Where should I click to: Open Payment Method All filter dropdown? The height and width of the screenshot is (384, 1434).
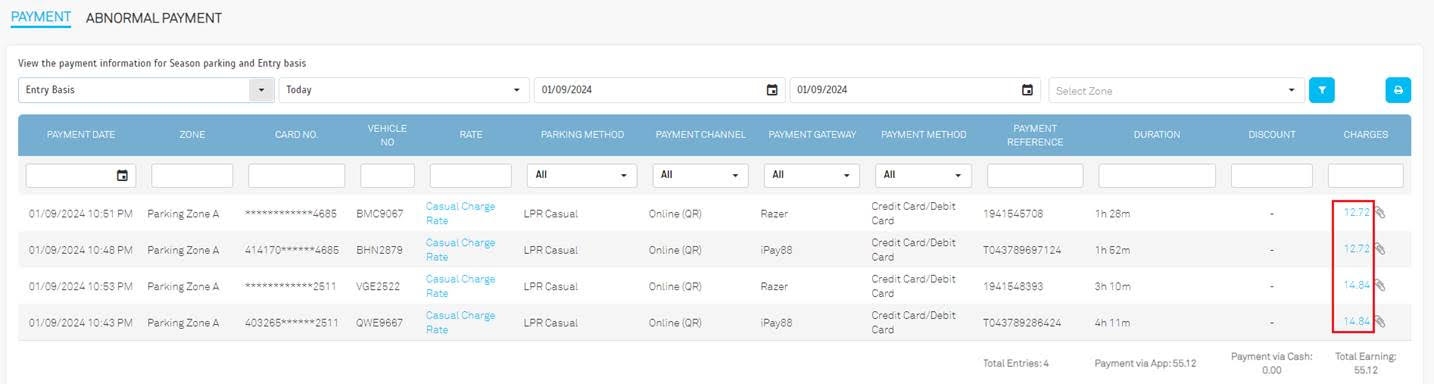pyautogui.click(x=923, y=175)
